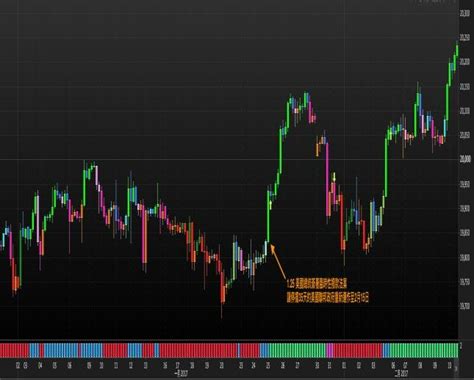
Task: Click the 二月 2017 month label
Action: (x=401, y=373)
